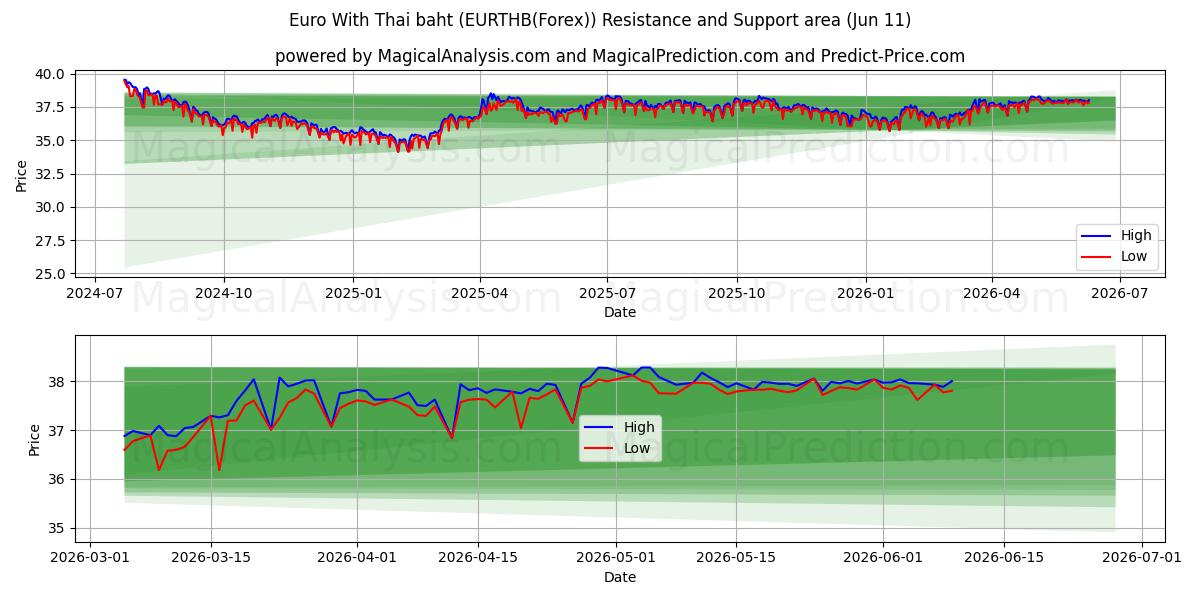Viewport: 1200px width, 600px height.
Task: Click the '27.5' price tick label
Action: click(x=52, y=241)
